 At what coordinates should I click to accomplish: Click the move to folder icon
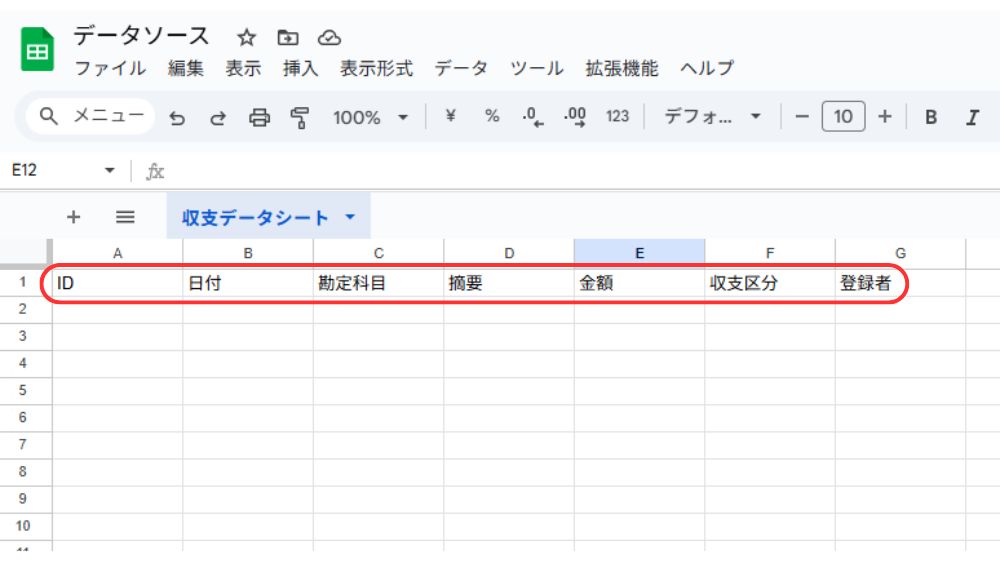(288, 38)
